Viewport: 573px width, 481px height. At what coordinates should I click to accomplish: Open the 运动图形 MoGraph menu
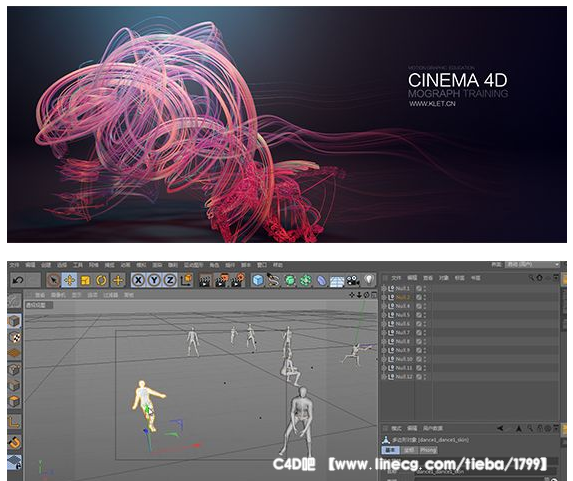(193, 265)
